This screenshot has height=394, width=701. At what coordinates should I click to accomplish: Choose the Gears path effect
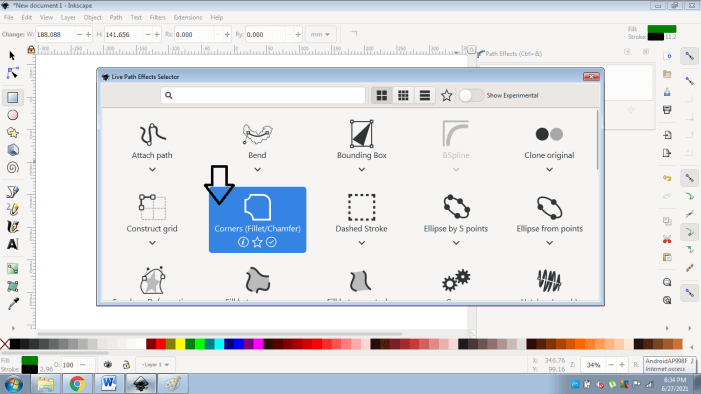(456, 282)
